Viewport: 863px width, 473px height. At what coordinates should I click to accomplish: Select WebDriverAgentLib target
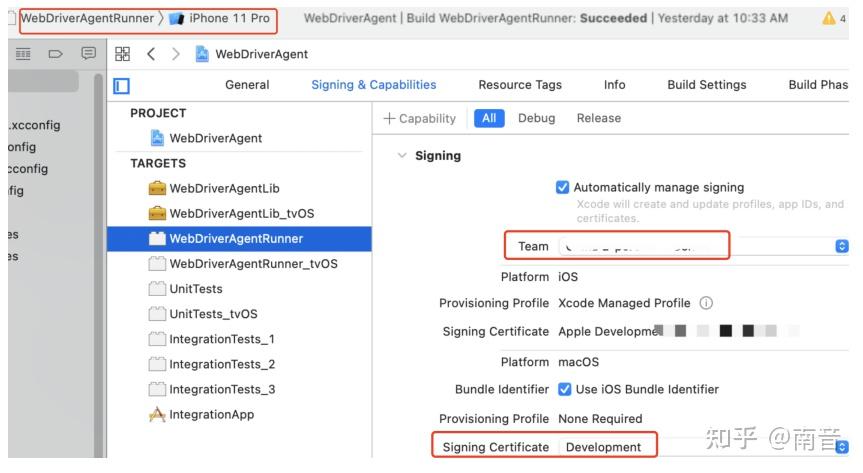tap(224, 188)
